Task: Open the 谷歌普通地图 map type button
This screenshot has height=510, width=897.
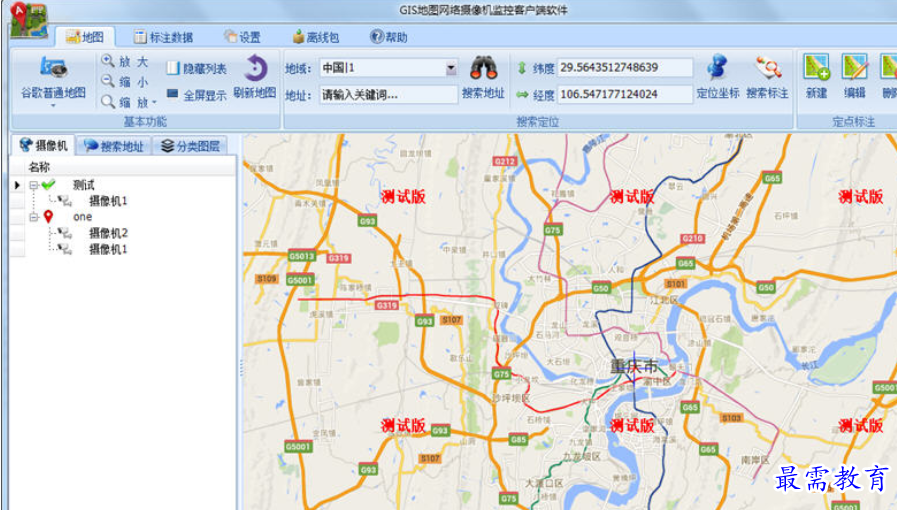Action: 53,79
